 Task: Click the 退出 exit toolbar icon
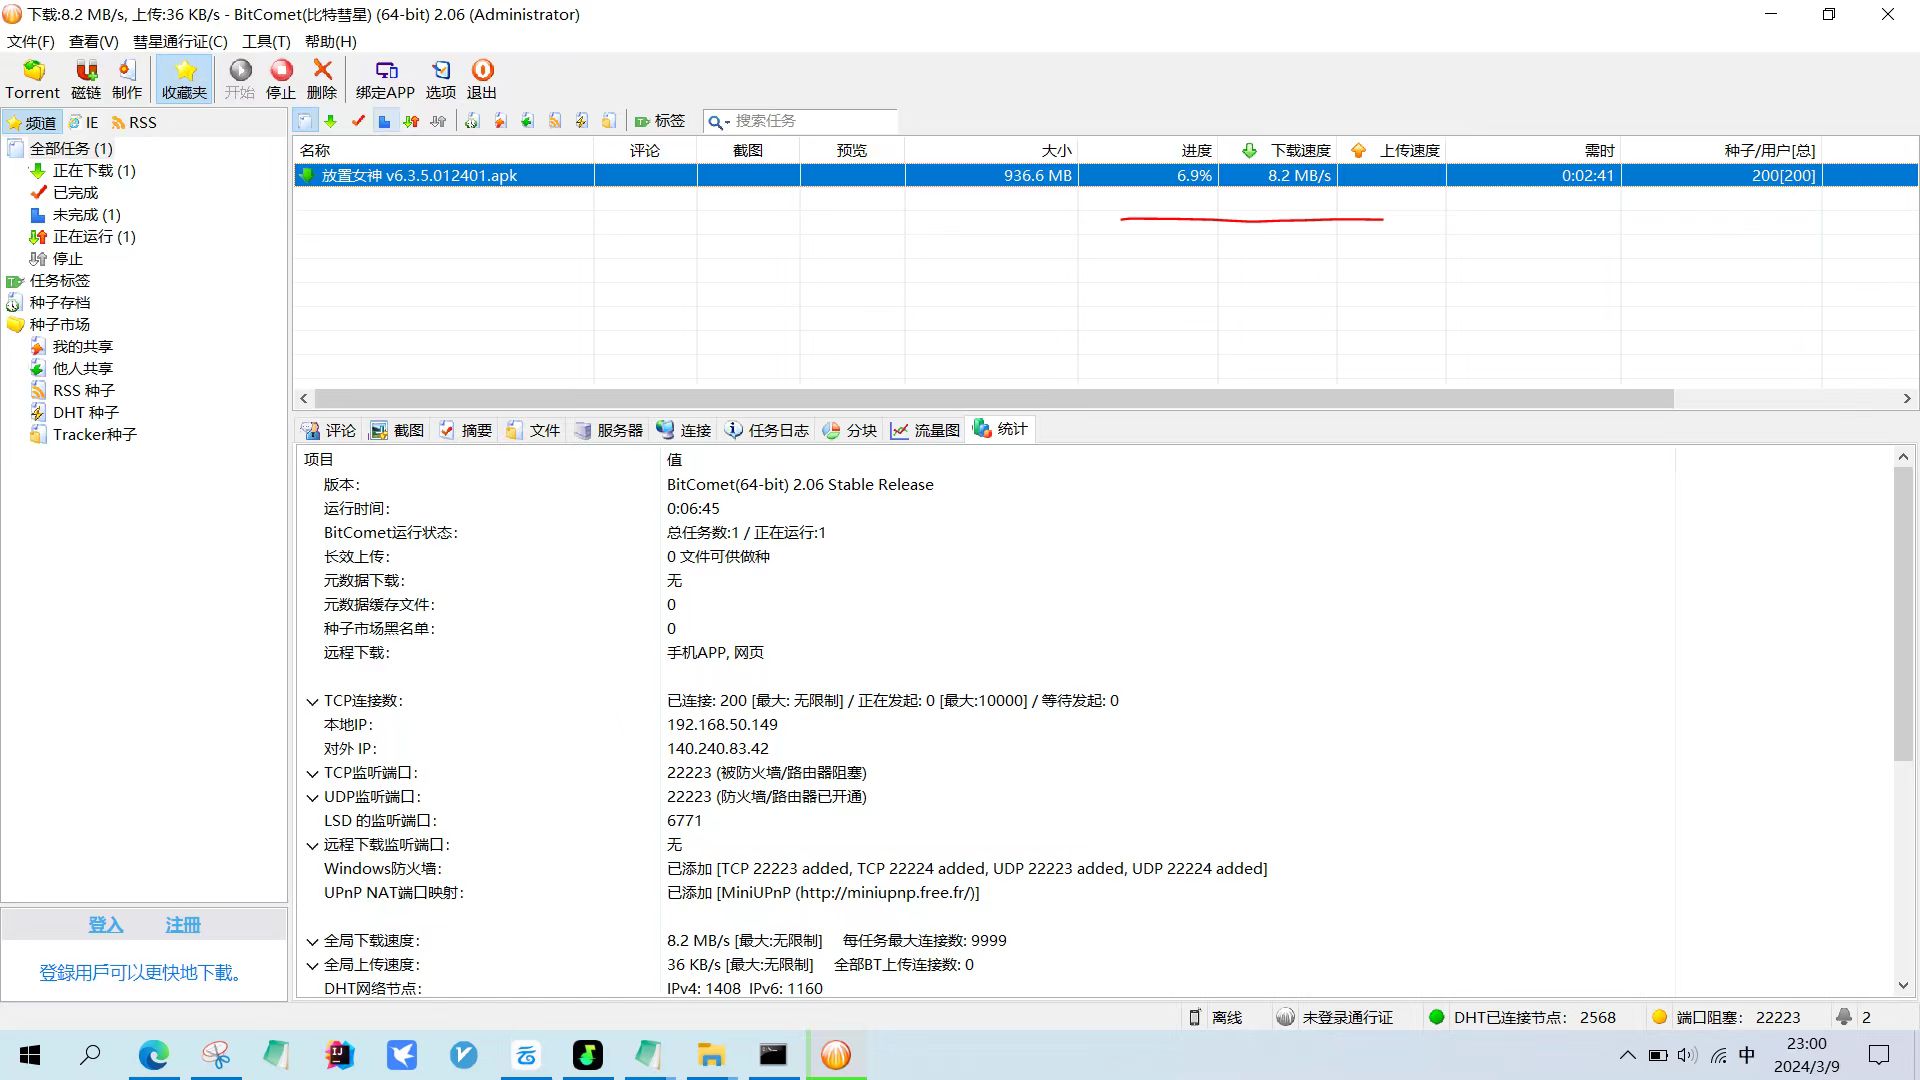pos(482,79)
